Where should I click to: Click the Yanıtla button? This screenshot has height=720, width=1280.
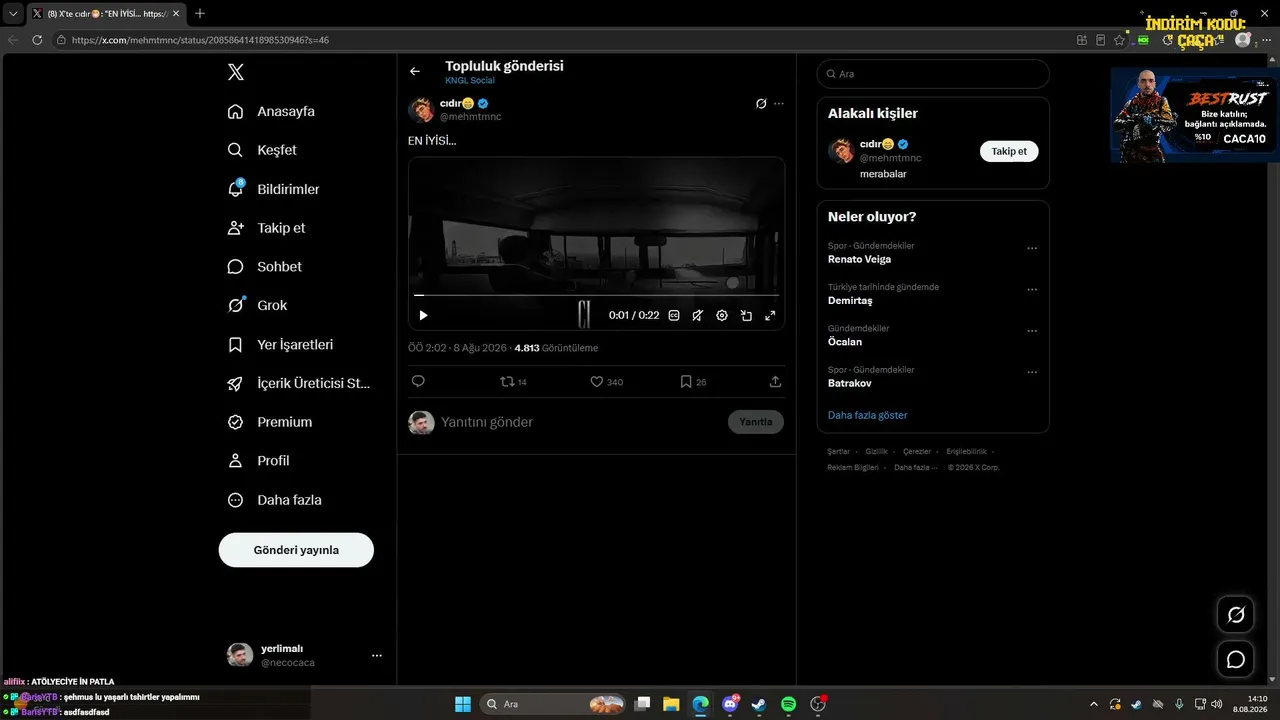[756, 422]
